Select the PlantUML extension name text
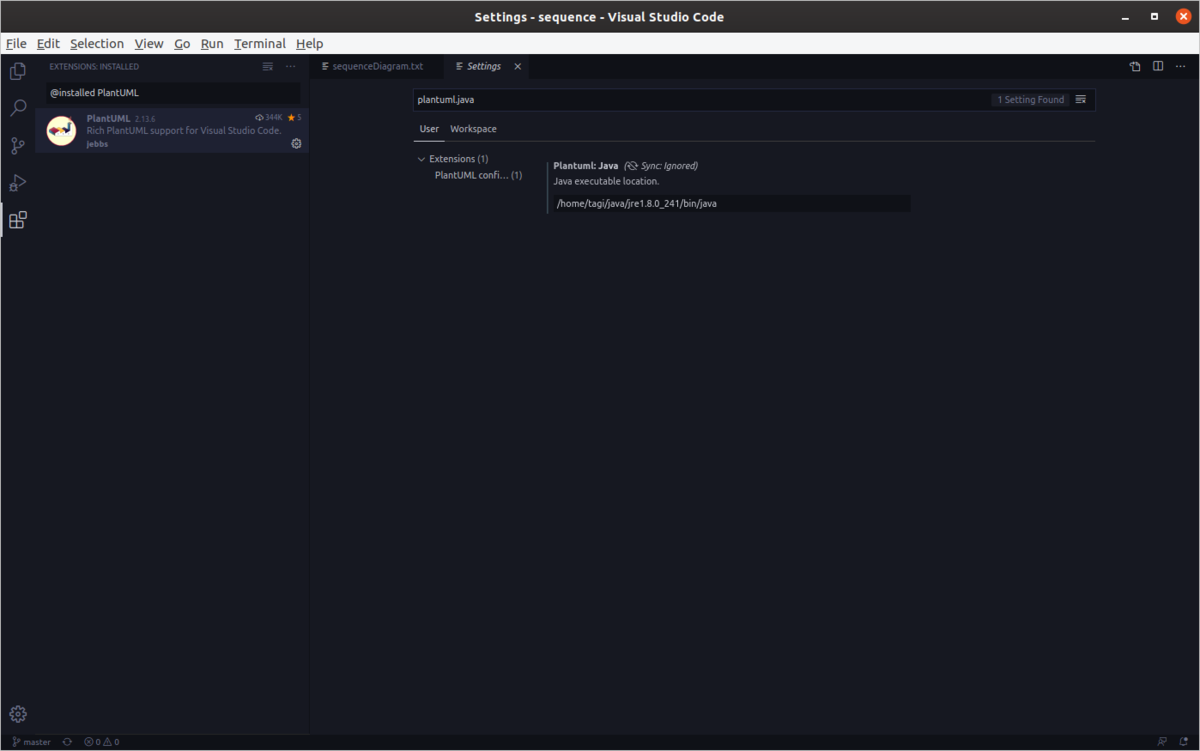The height and width of the screenshot is (751, 1200). click(x=109, y=118)
